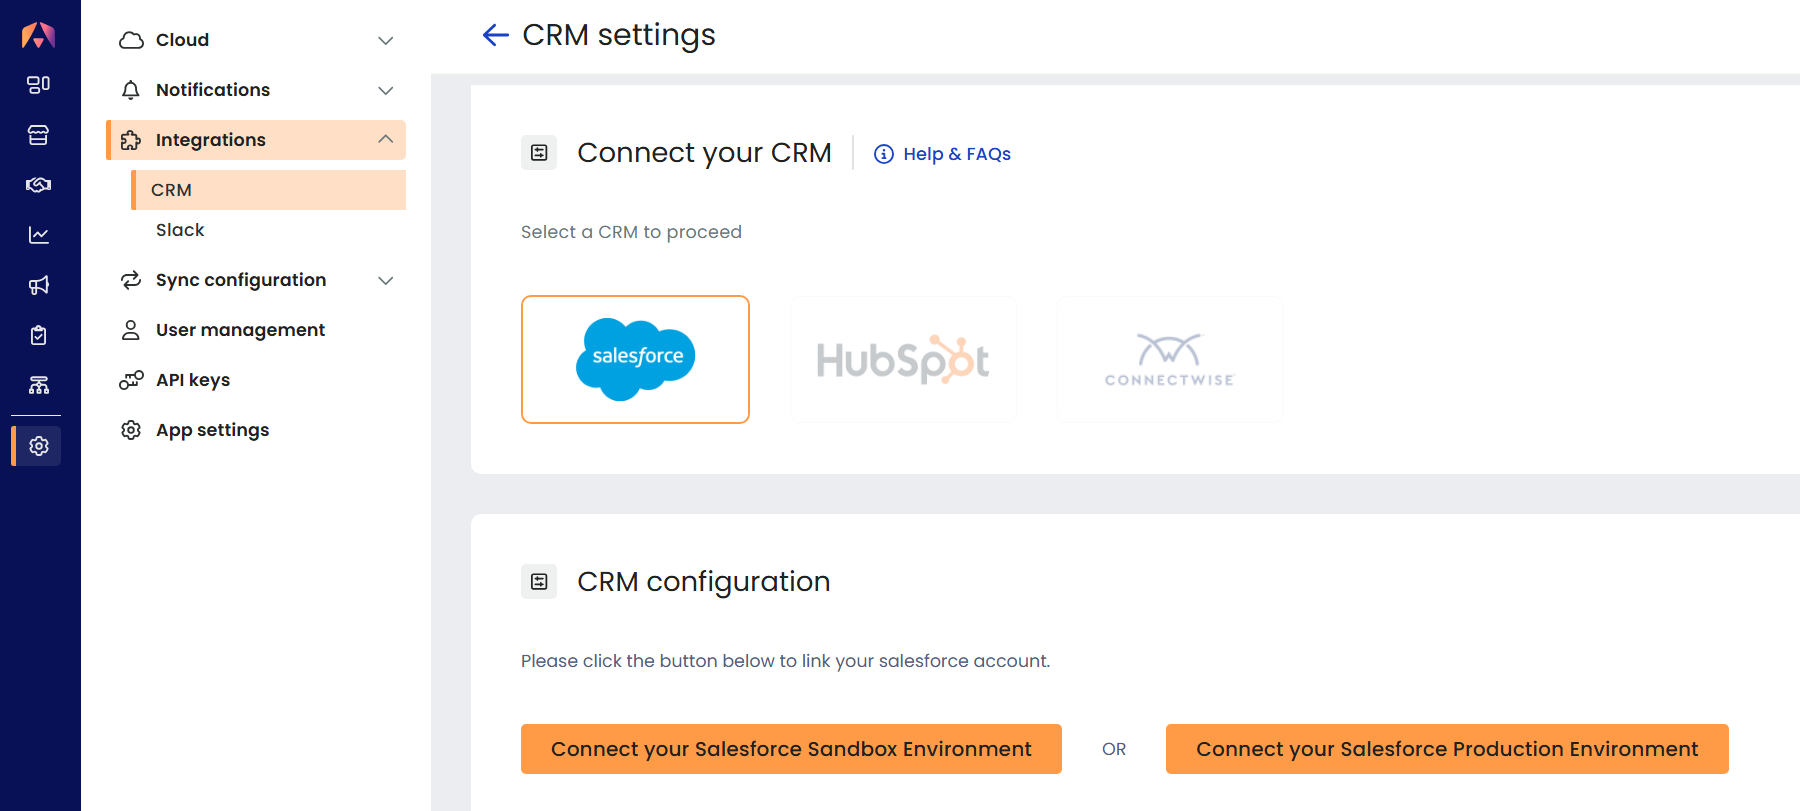The image size is (1800, 811).
Task: Open the dashboard icon in left rail
Action: click(38, 85)
